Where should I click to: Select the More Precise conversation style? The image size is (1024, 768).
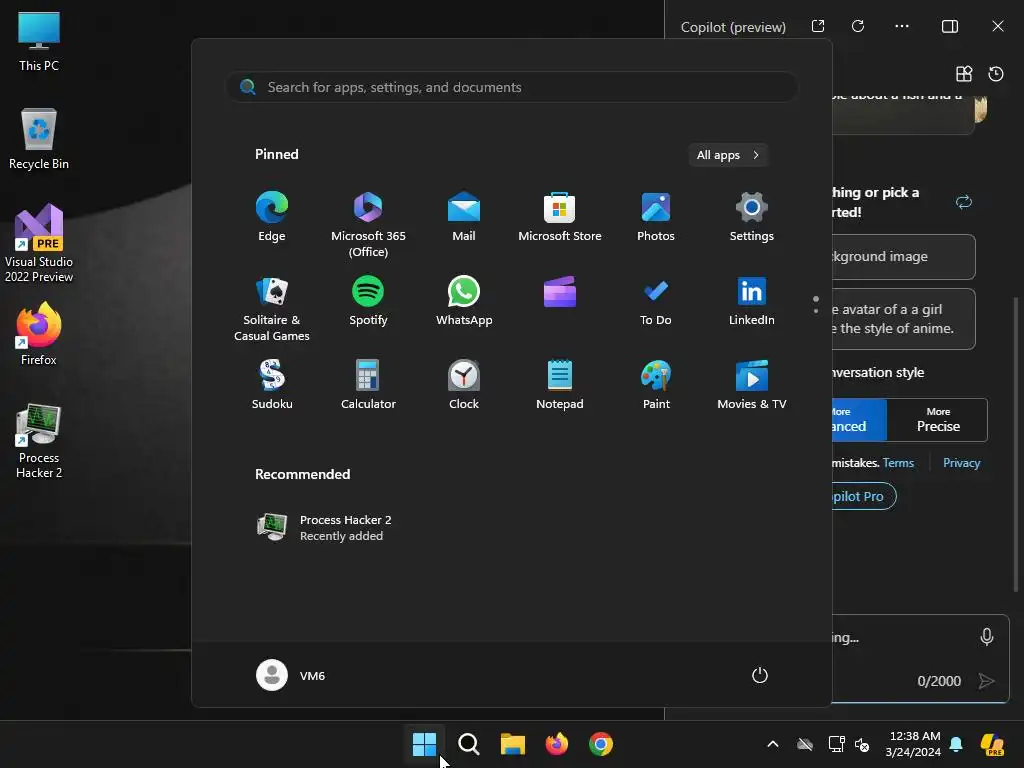click(x=937, y=420)
